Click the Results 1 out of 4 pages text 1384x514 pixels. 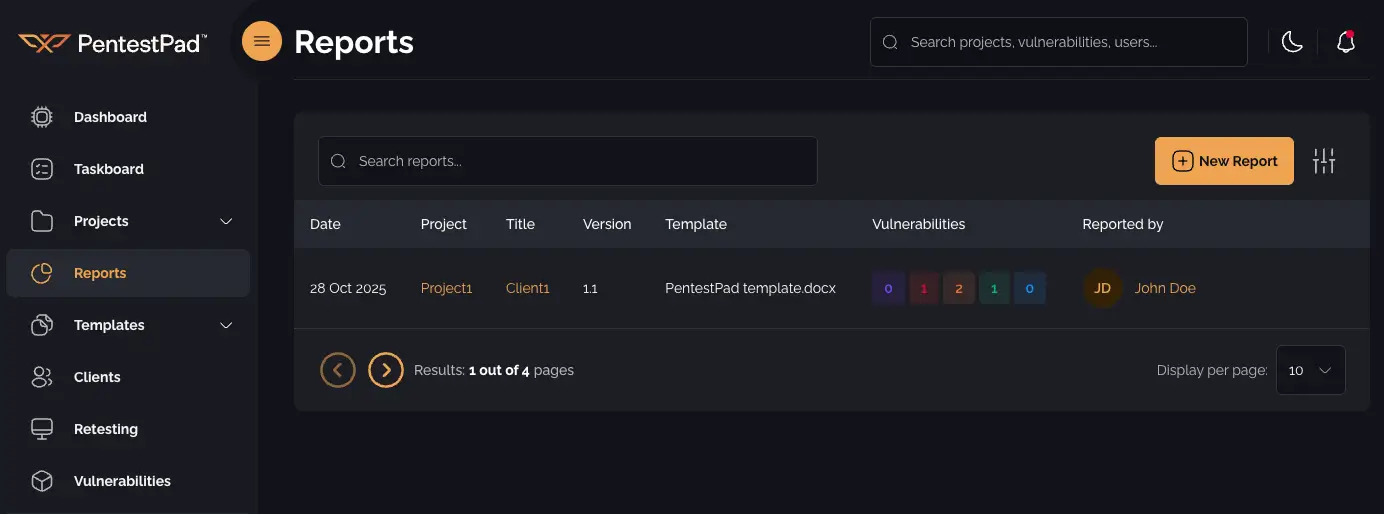494,370
